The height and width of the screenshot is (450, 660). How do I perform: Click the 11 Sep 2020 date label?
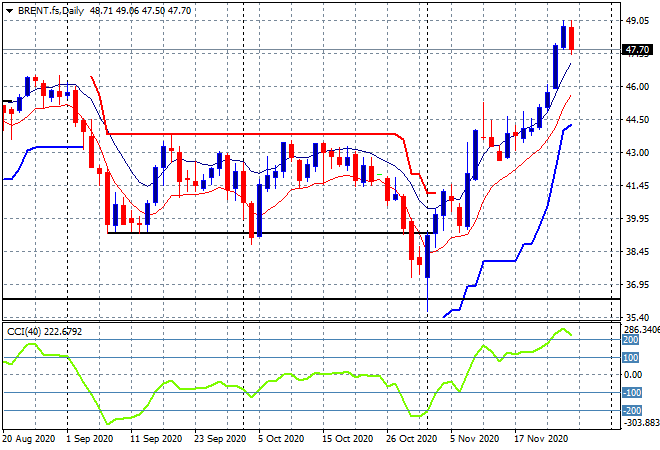[x=156, y=439]
